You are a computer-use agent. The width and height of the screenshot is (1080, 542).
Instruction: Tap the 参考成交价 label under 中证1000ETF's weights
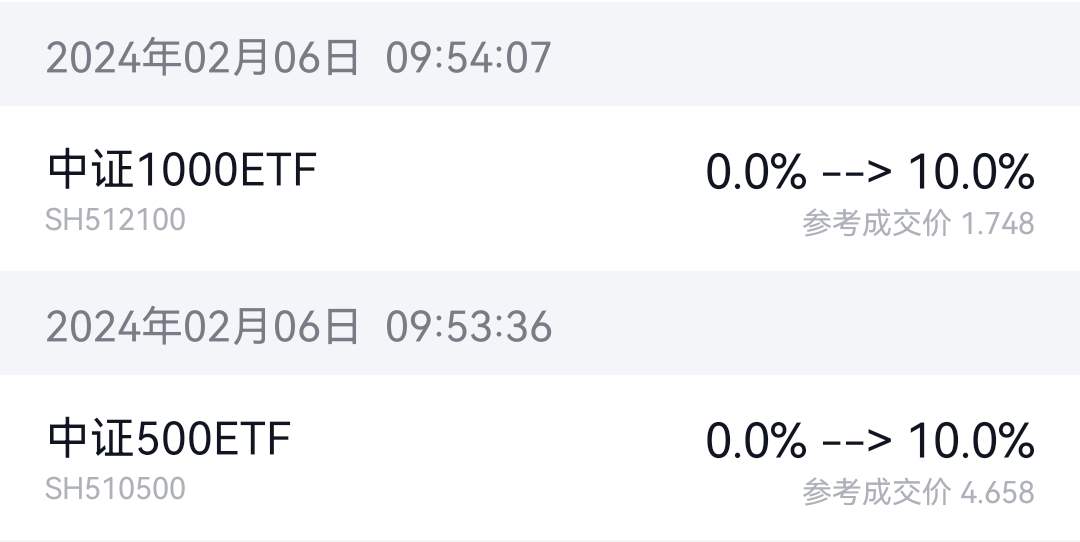(x=876, y=223)
